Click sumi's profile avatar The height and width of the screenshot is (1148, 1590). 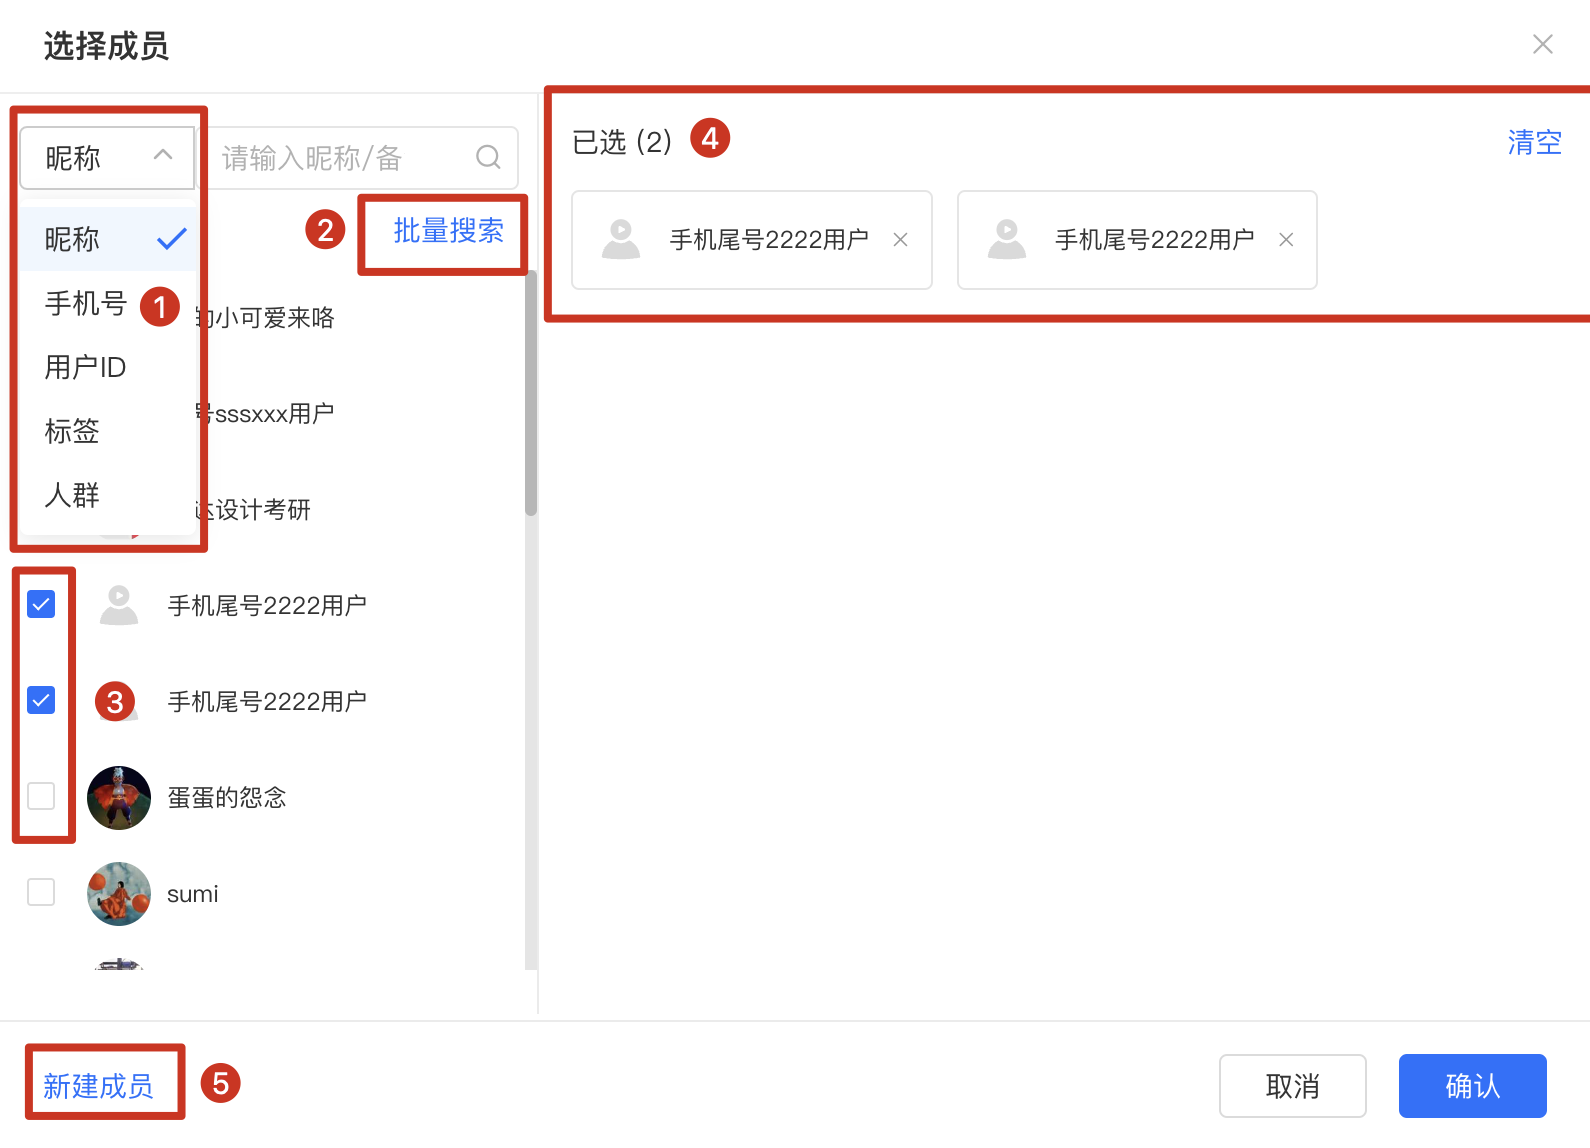119,894
